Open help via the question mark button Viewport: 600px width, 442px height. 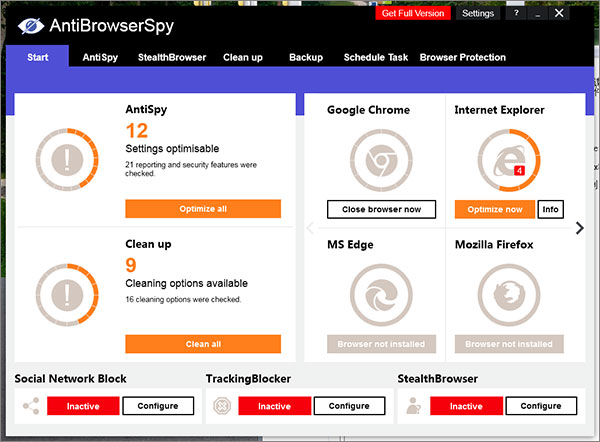point(516,13)
